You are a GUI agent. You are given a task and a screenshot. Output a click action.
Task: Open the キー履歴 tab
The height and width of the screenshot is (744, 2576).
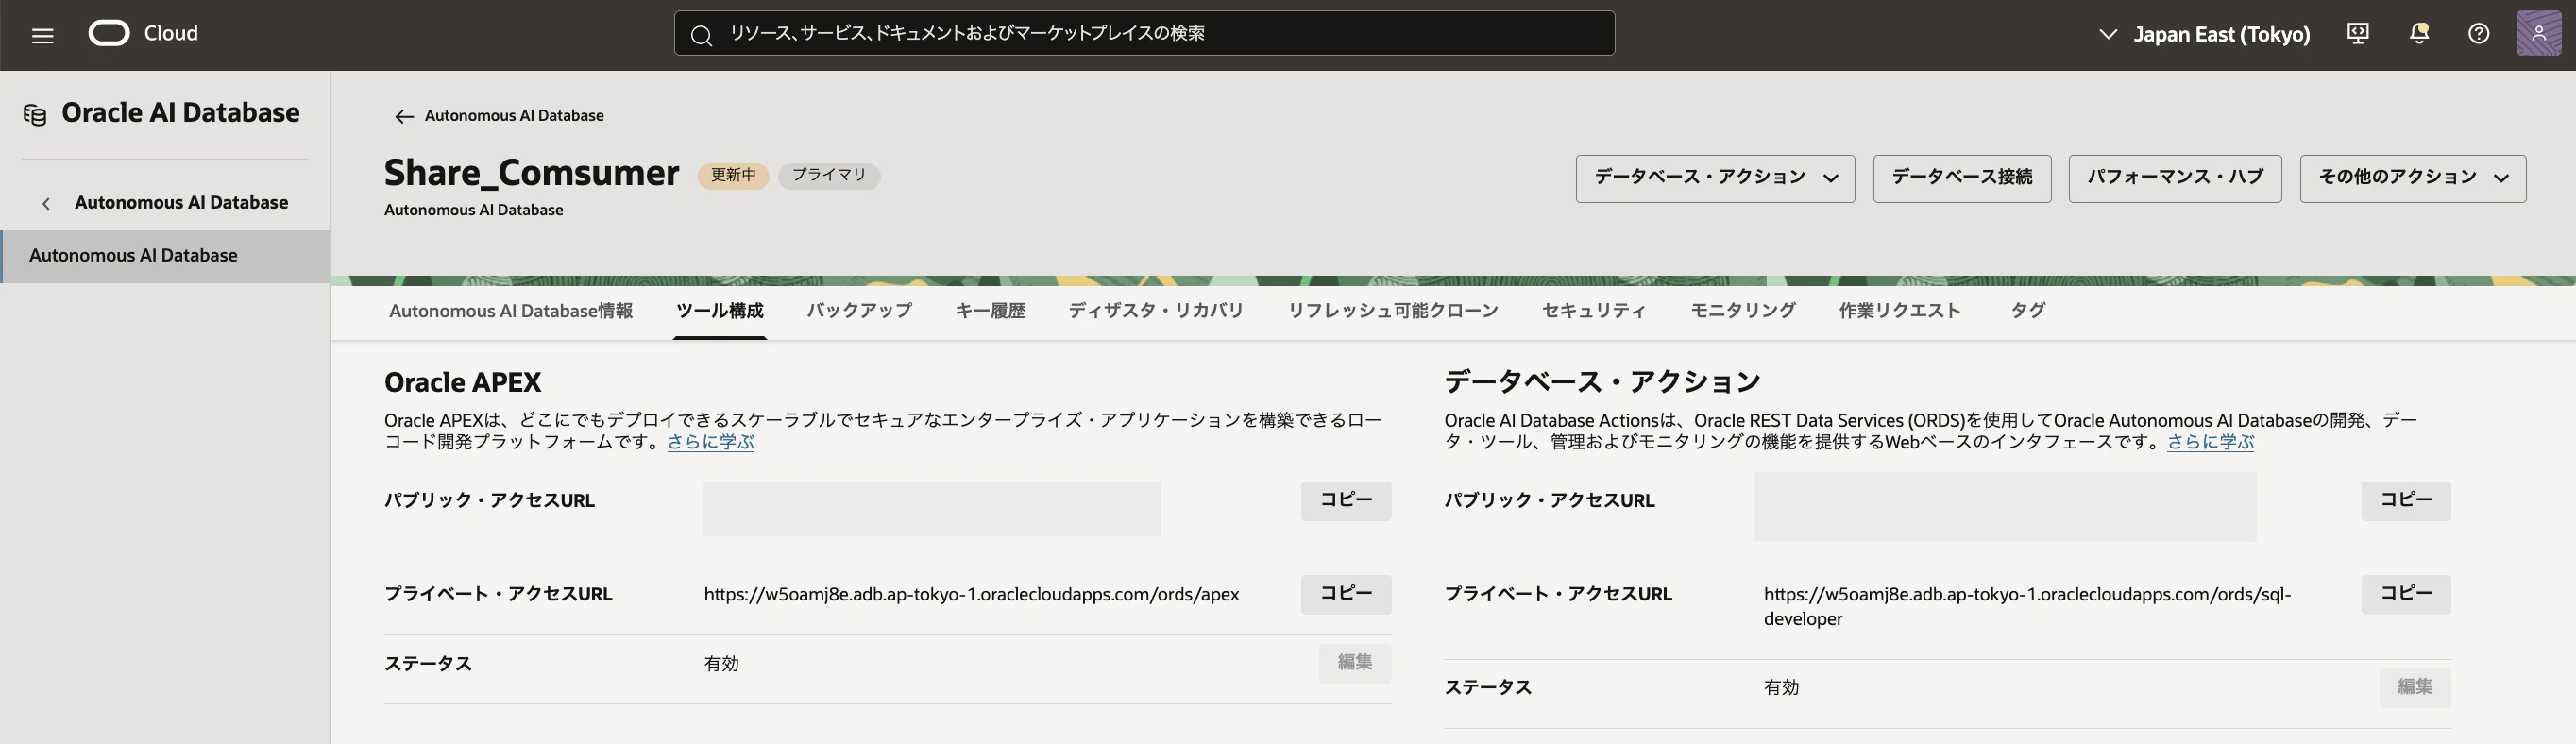click(990, 311)
